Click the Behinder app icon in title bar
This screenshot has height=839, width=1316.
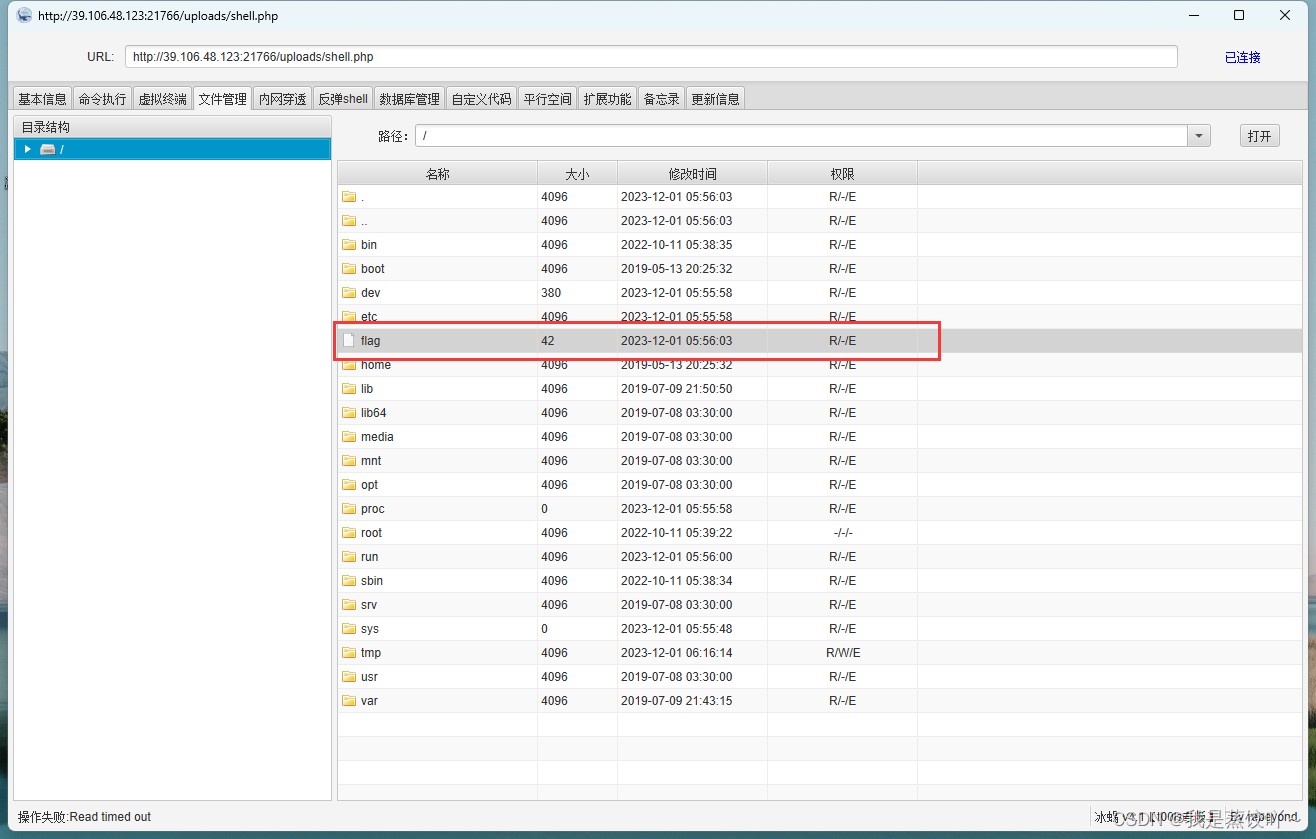pyautogui.click(x=24, y=15)
